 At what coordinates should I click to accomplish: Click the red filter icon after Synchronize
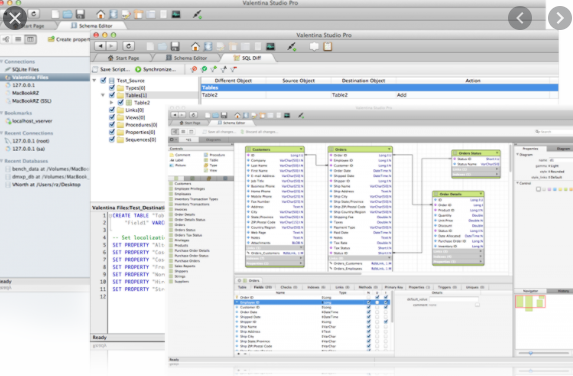194,69
